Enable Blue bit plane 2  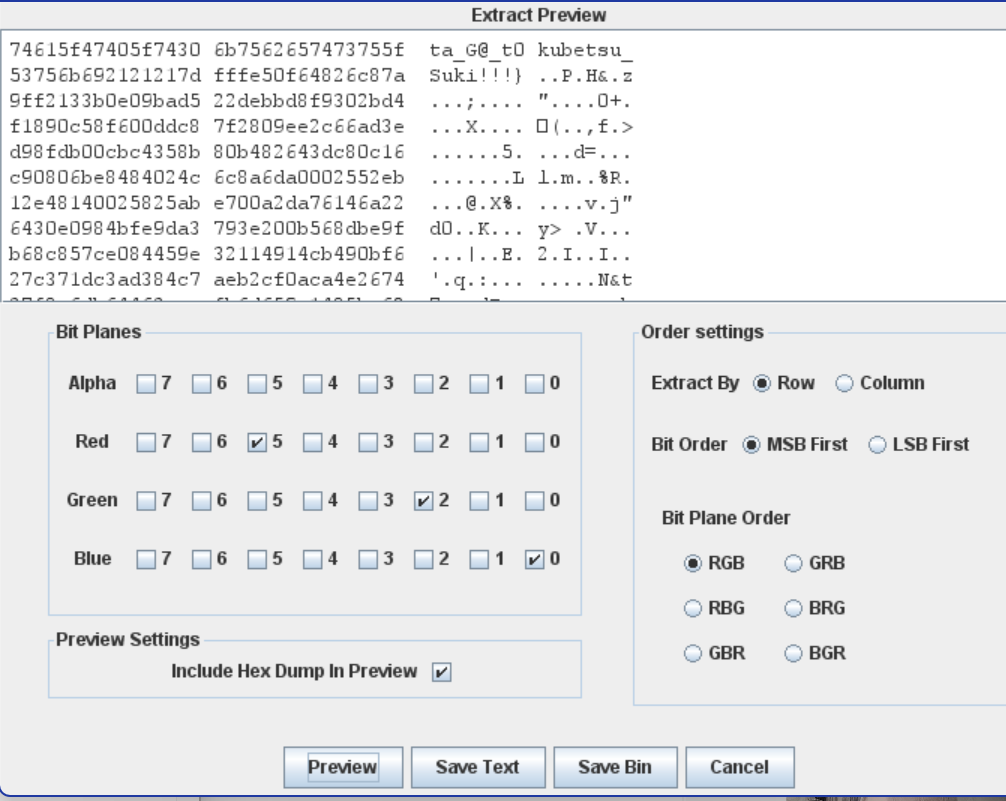click(x=424, y=559)
